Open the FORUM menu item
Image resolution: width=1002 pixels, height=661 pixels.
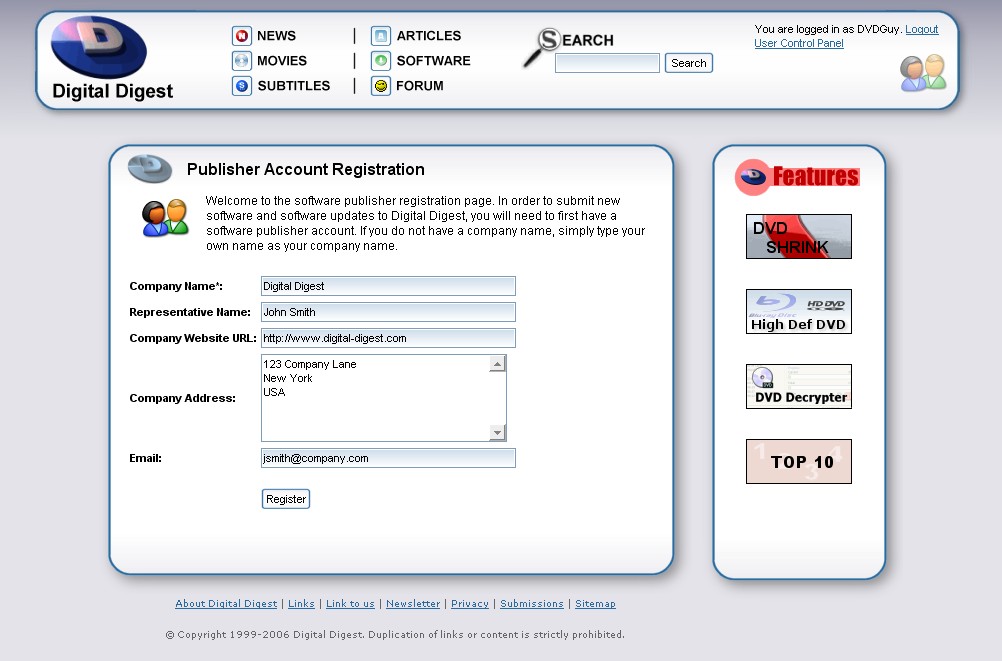pyautogui.click(x=419, y=86)
